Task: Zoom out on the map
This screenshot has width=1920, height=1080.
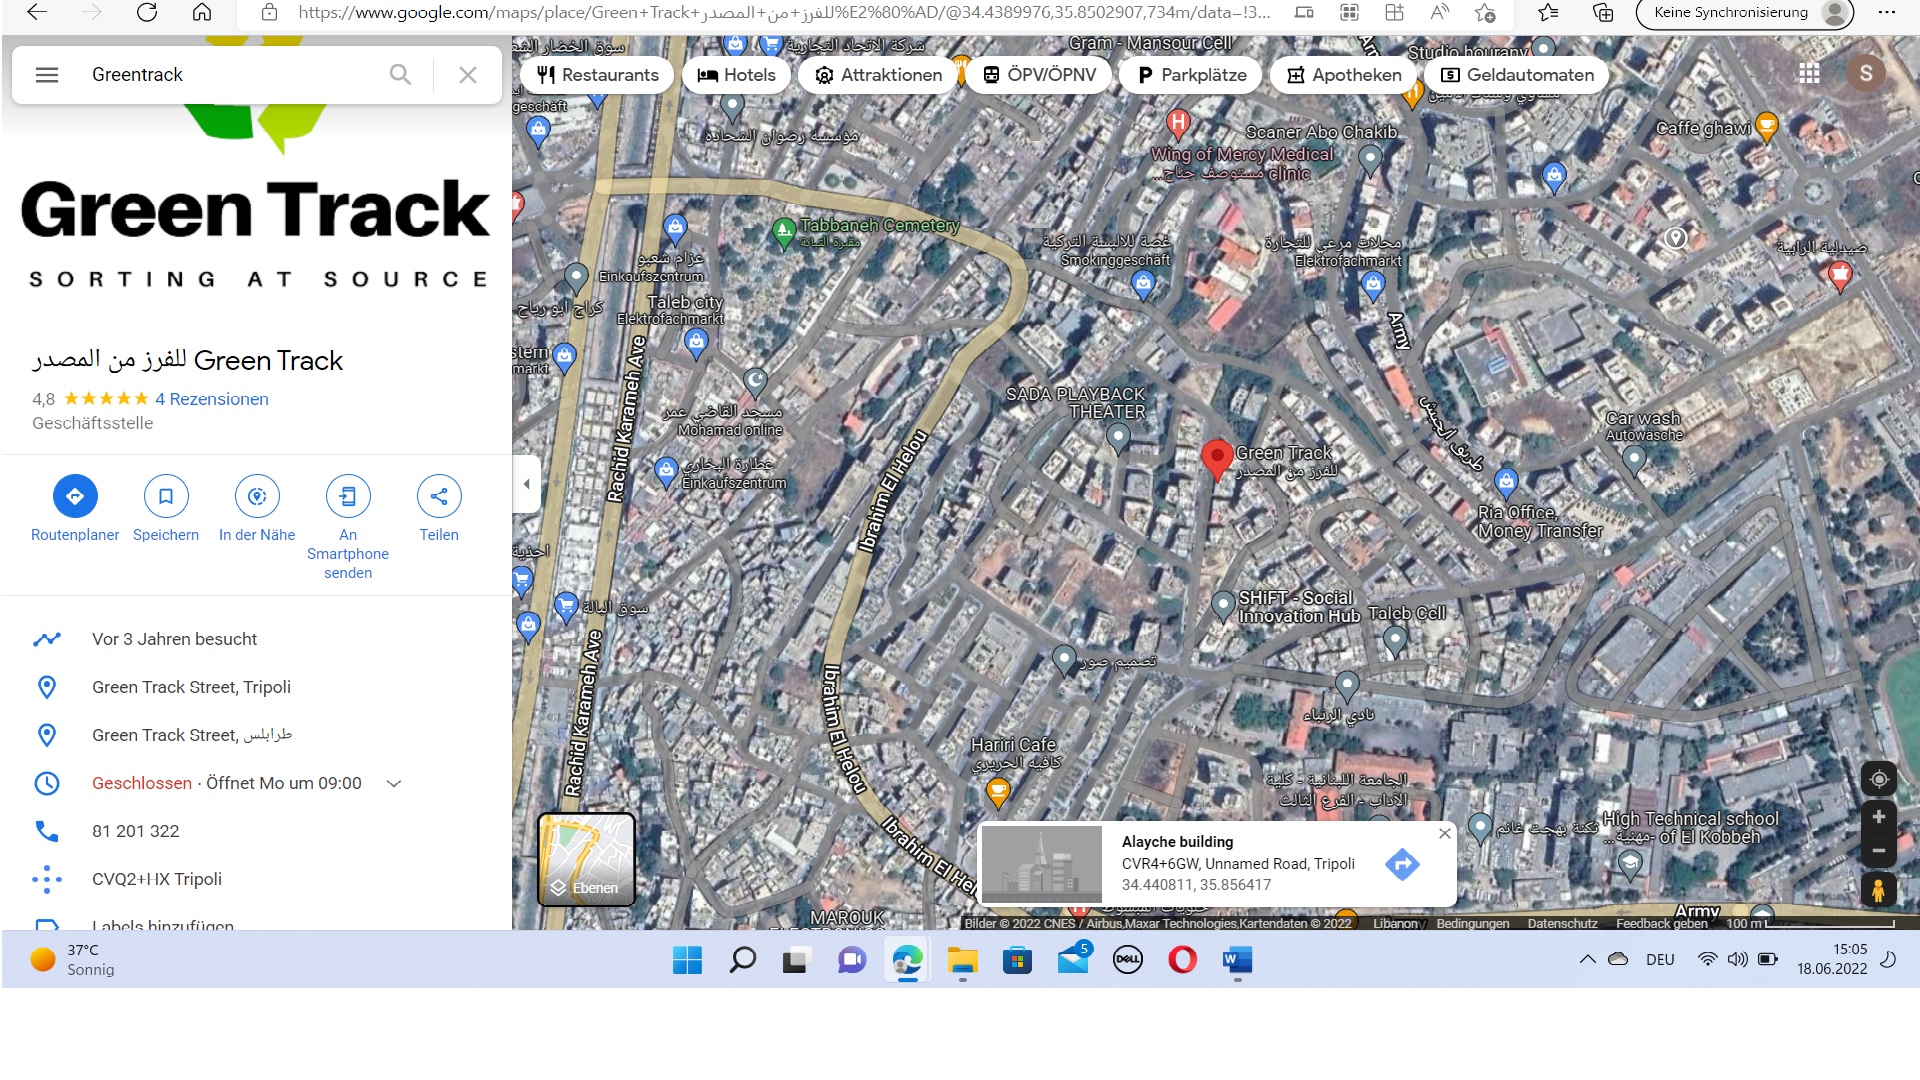Action: point(1879,851)
